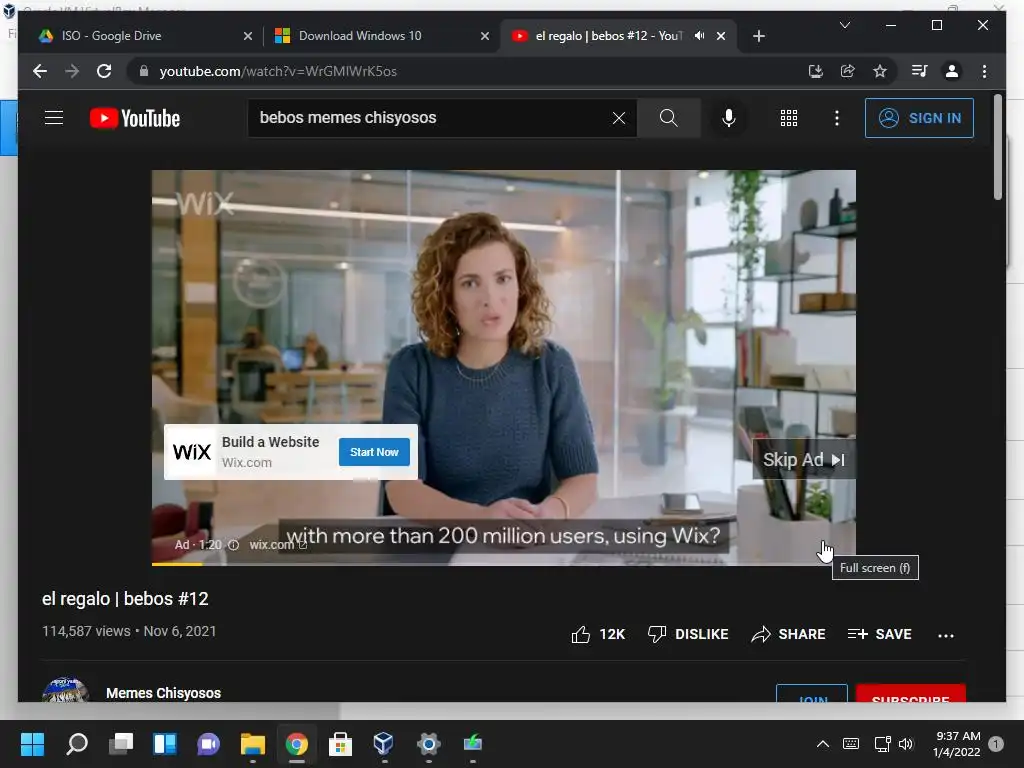
Task: Click SAVE to playlist
Action: (x=879, y=634)
